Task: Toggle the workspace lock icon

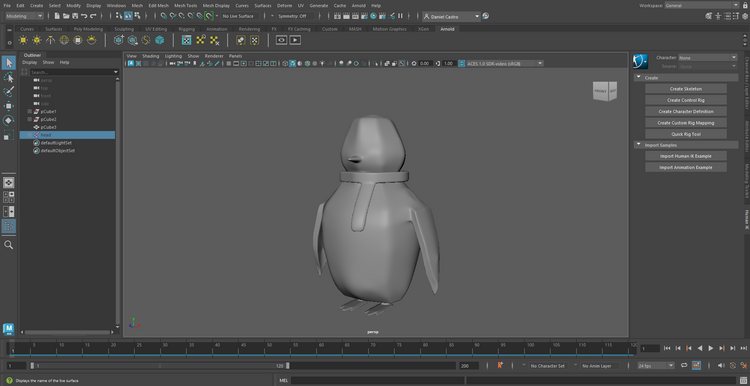Action: tap(745, 5)
